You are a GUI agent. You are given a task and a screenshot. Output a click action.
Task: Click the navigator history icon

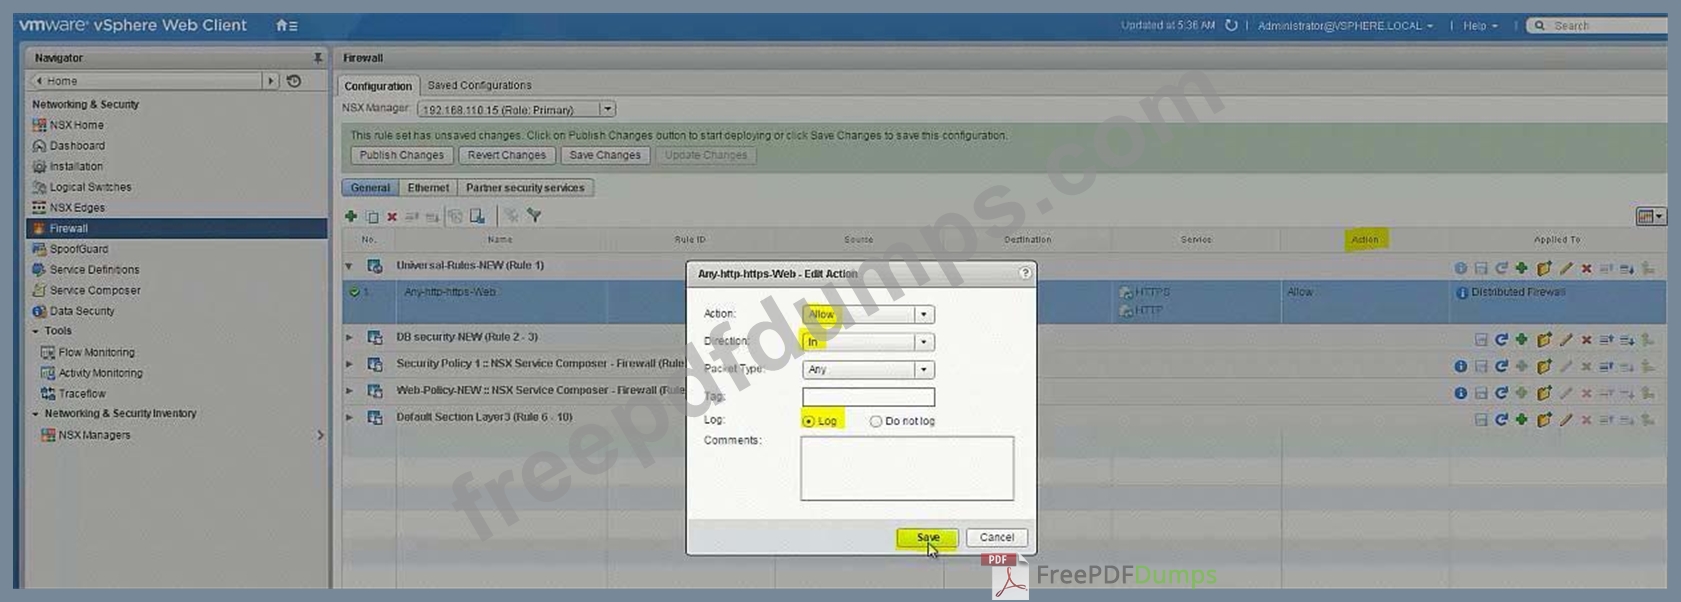click(x=294, y=81)
